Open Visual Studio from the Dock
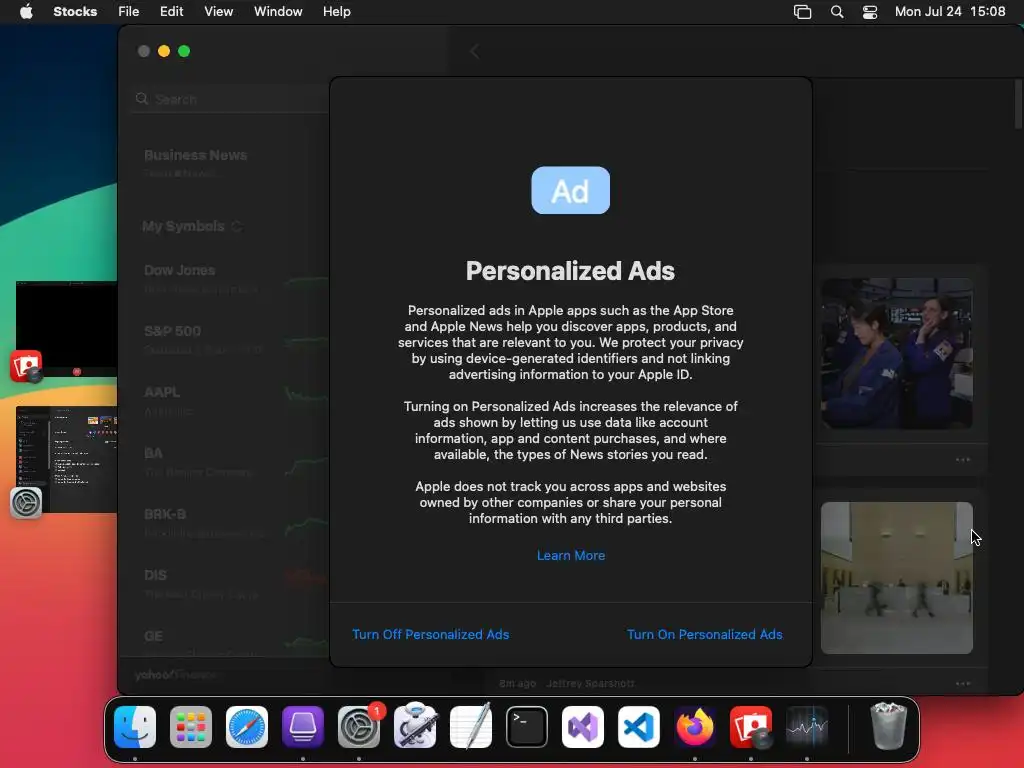The width and height of the screenshot is (1024, 768). pyautogui.click(x=583, y=727)
